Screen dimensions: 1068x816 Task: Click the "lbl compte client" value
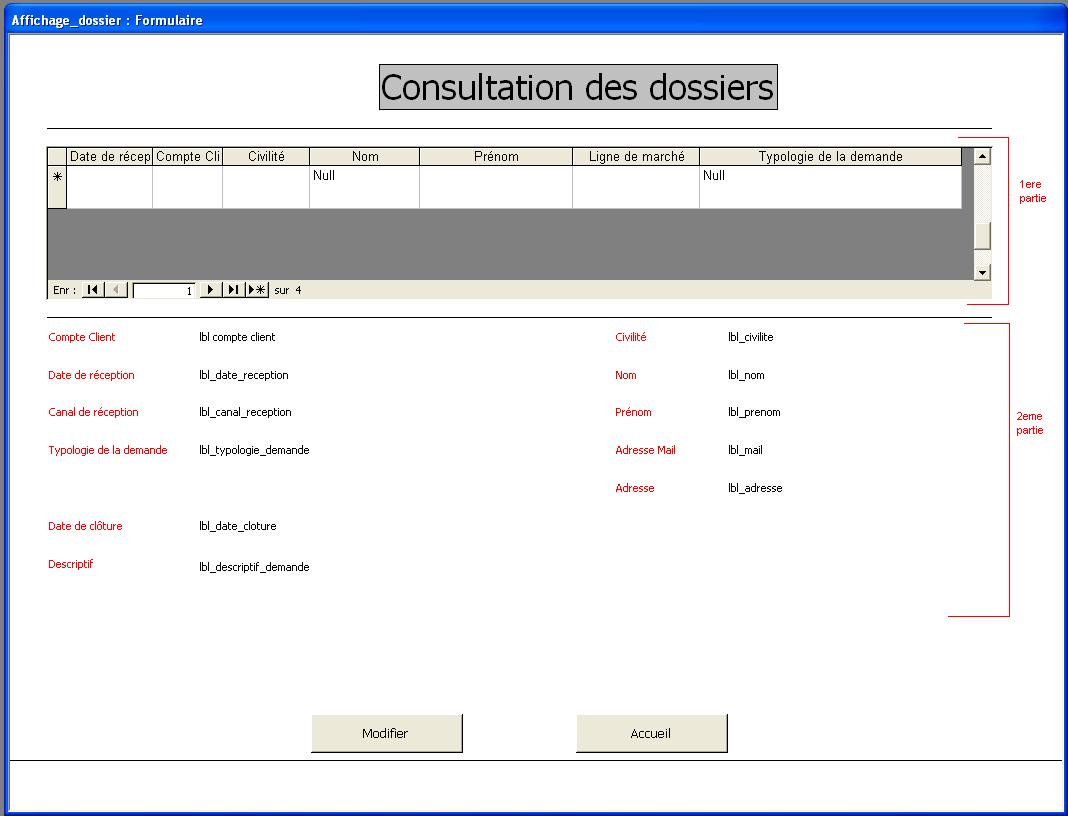pos(237,337)
